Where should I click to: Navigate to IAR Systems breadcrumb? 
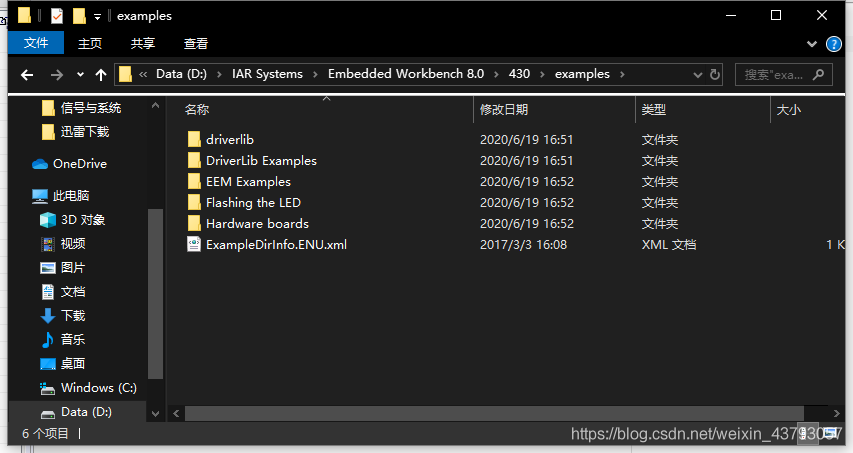[x=267, y=74]
